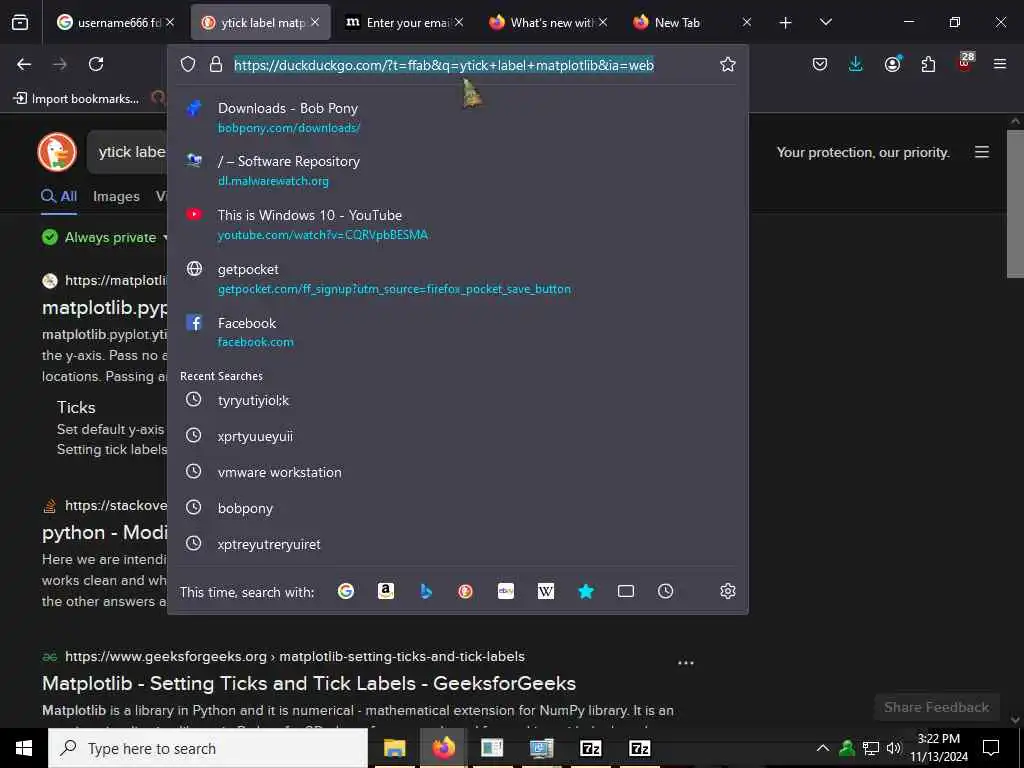Image resolution: width=1024 pixels, height=768 pixels.
Task: List all tabs dropdown arrow
Action: pos(825,23)
